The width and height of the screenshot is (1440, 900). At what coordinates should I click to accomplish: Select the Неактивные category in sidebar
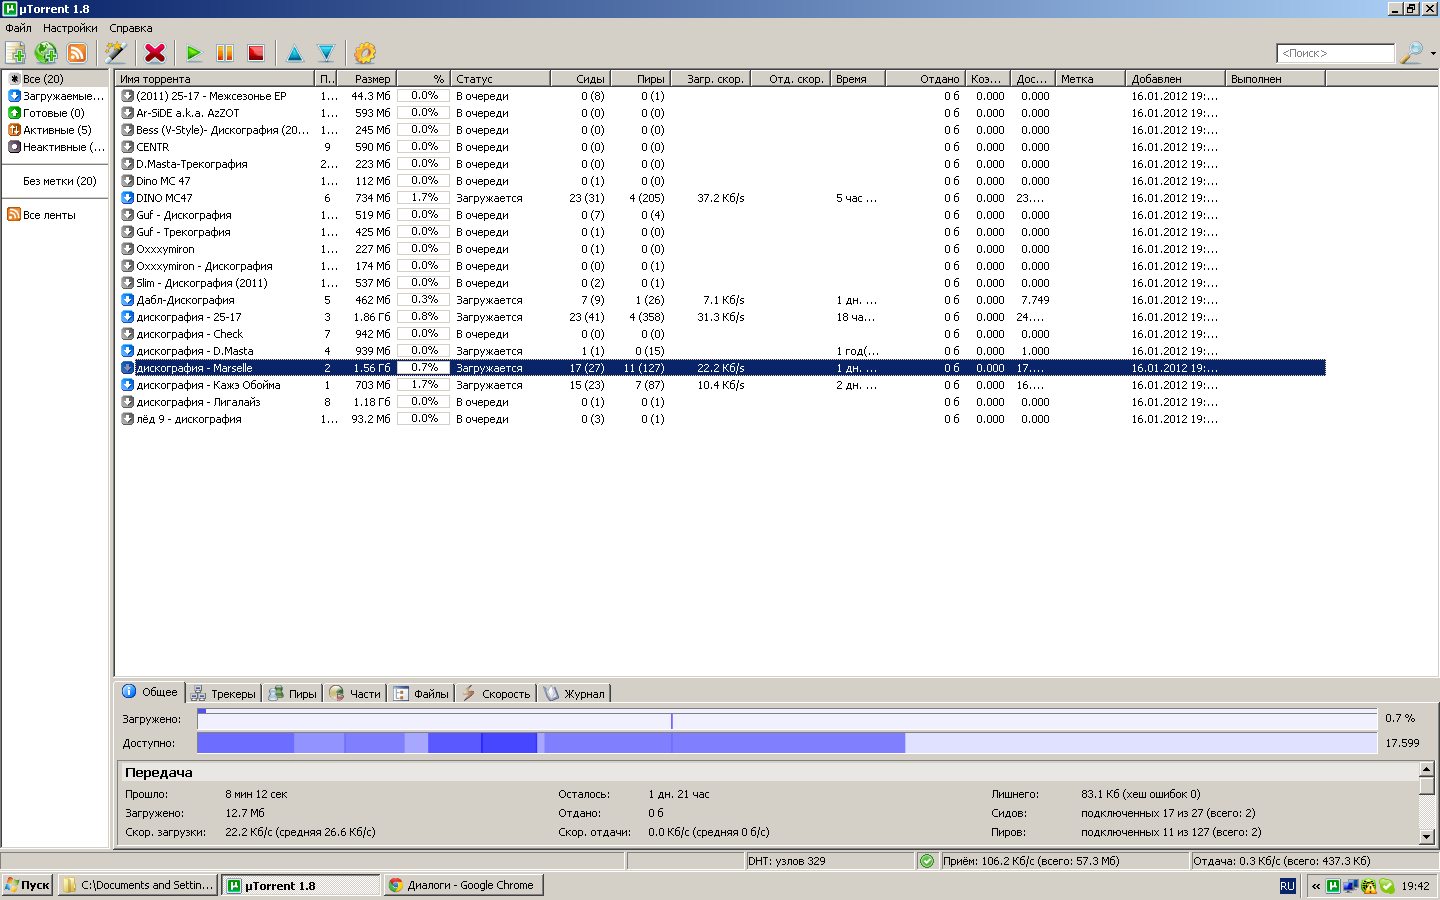point(56,147)
